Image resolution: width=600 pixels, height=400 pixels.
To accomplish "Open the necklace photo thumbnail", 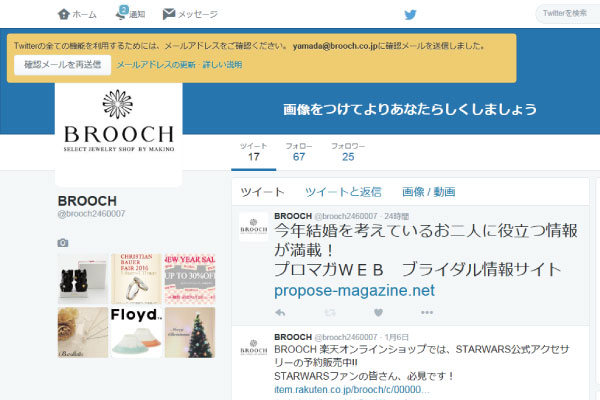I will (x=83, y=333).
